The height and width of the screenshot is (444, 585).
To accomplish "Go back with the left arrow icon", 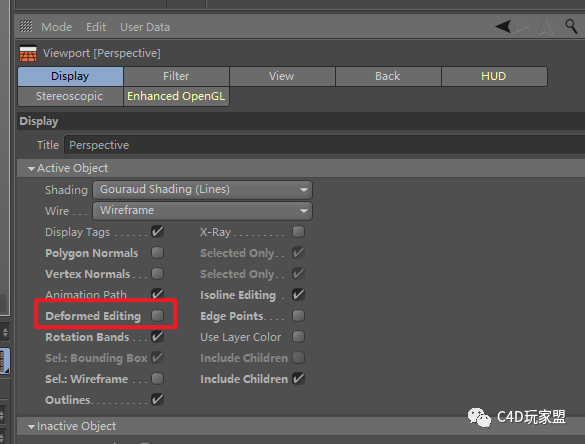I will pos(503,26).
